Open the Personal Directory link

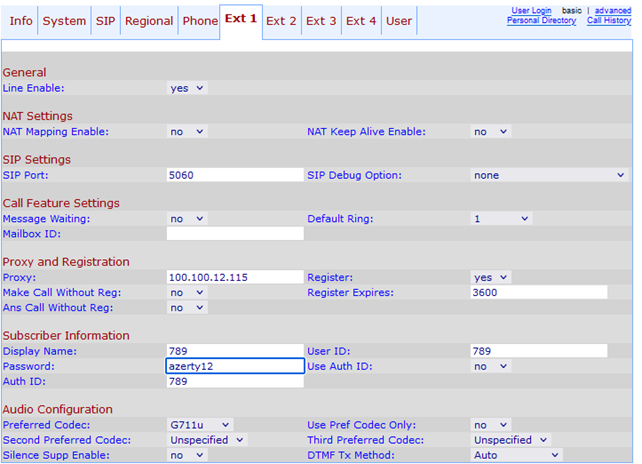point(541,20)
